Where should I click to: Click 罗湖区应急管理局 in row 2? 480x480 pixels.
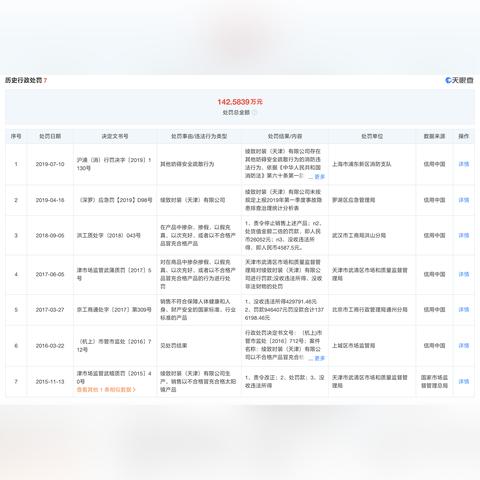pyautogui.click(x=354, y=200)
